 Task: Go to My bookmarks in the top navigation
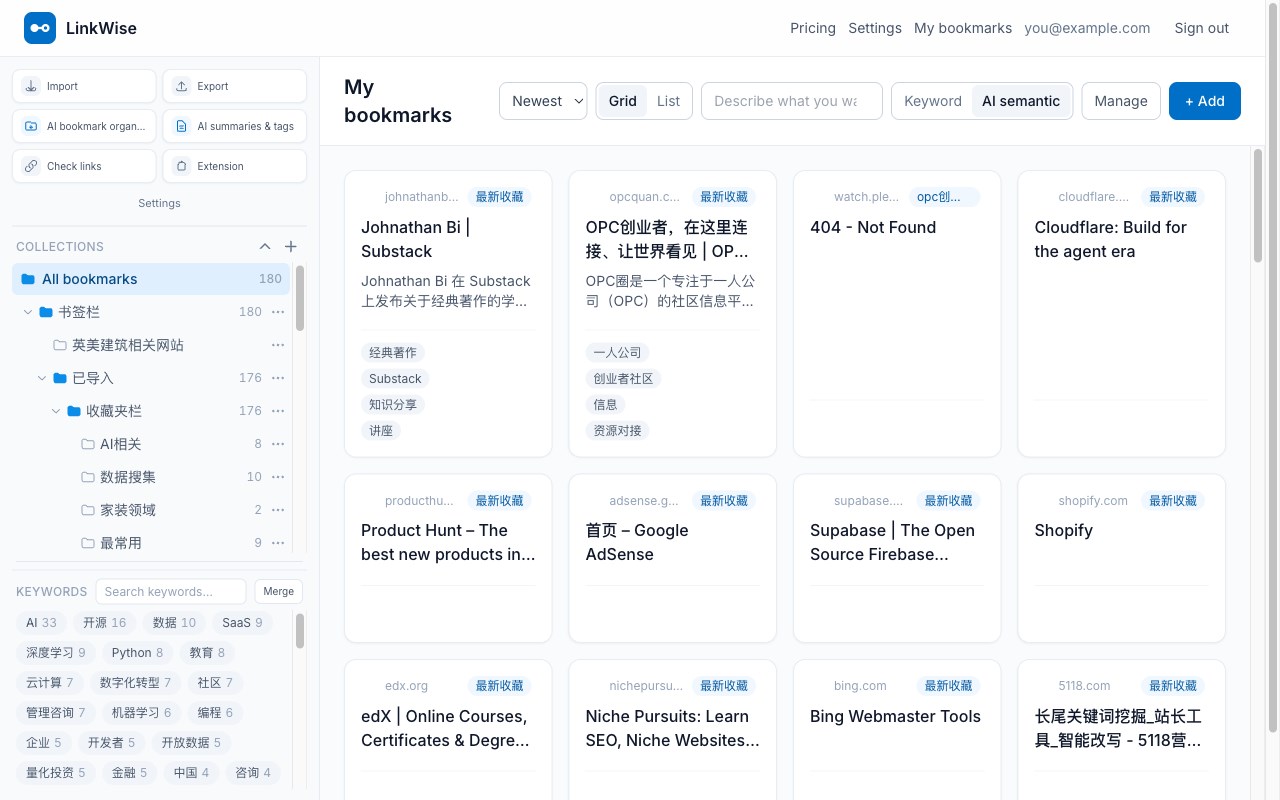tap(963, 28)
